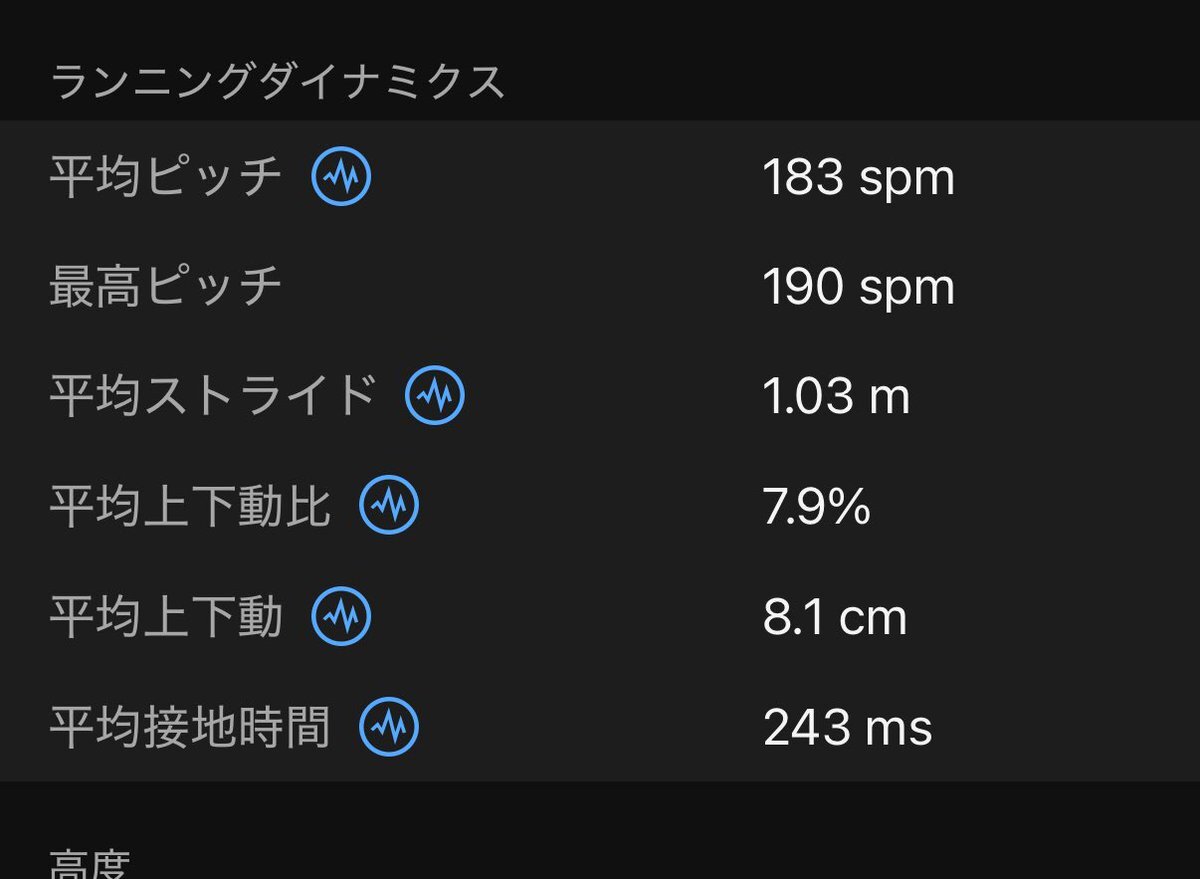This screenshot has width=1200, height=879.
Task: Tap the 平均接地時間 label text
Action: pyautogui.click(x=190, y=727)
